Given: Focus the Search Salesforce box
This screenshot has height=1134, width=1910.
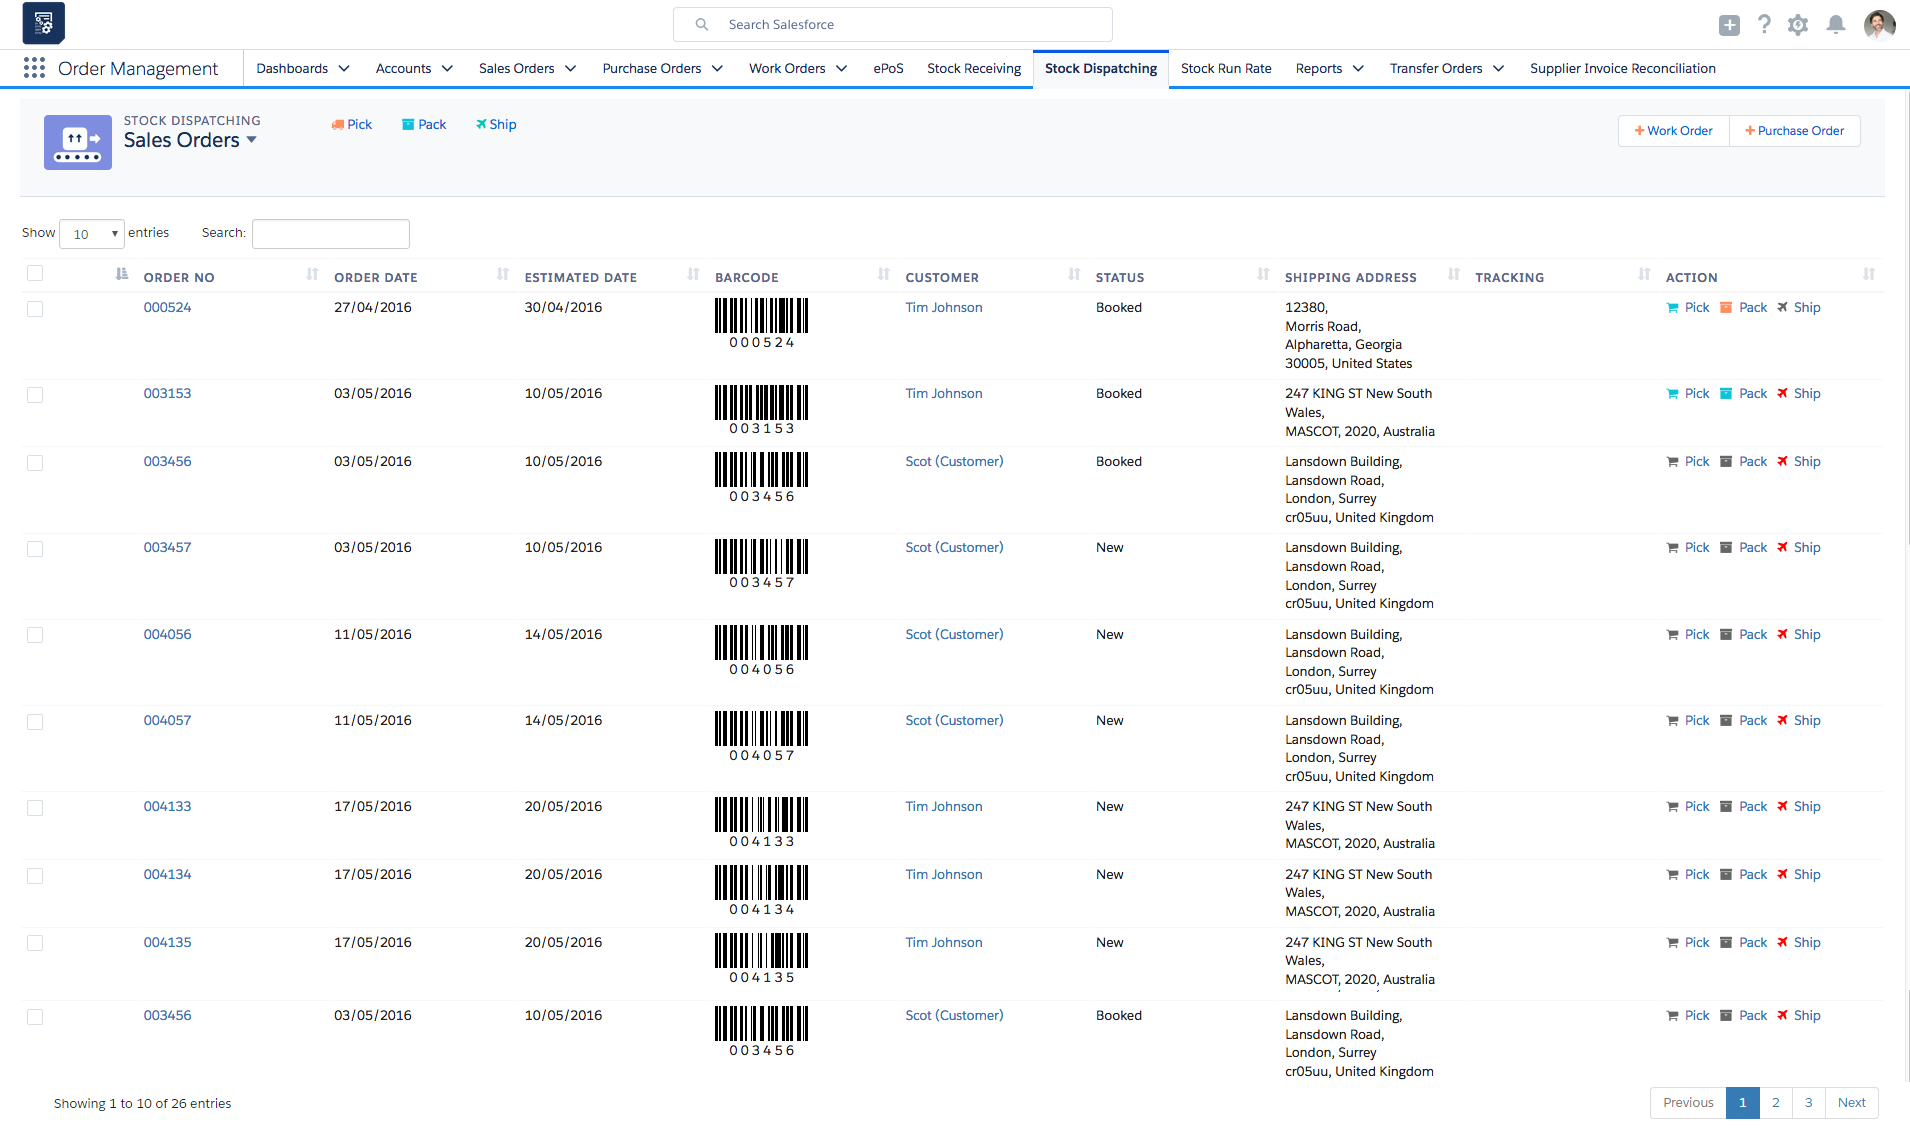Looking at the screenshot, I should pos(893,25).
